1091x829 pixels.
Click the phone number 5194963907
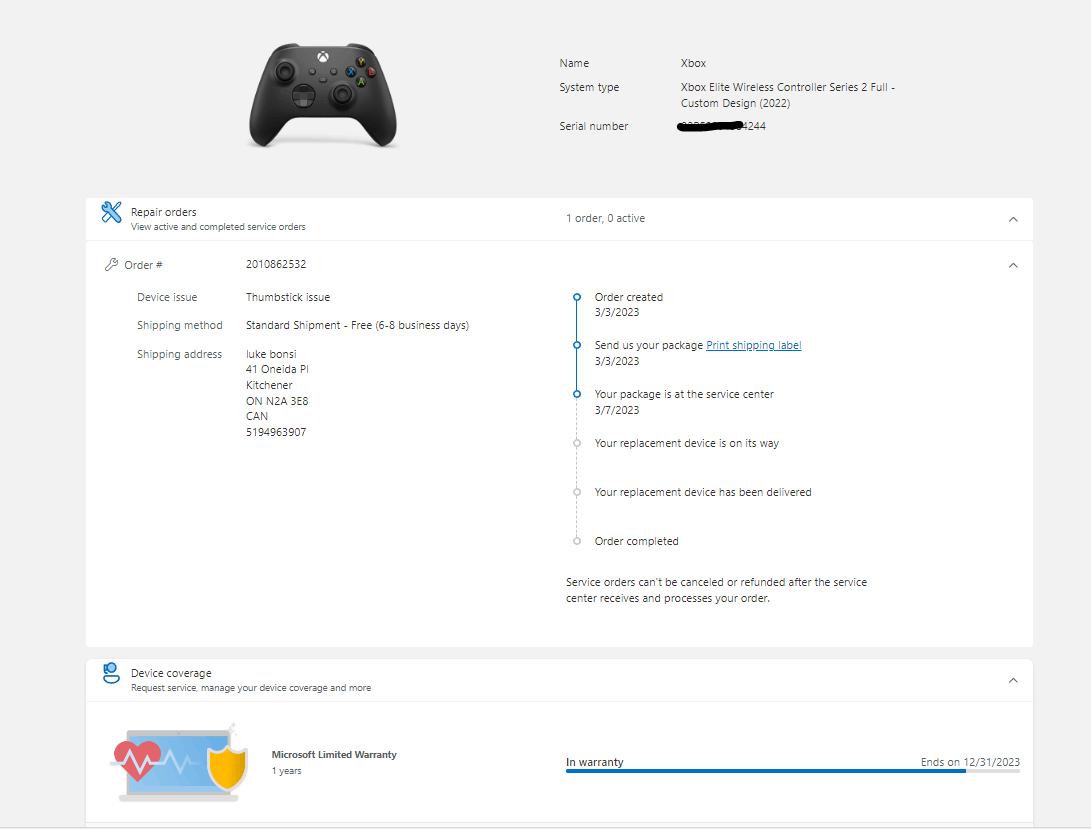[276, 432]
